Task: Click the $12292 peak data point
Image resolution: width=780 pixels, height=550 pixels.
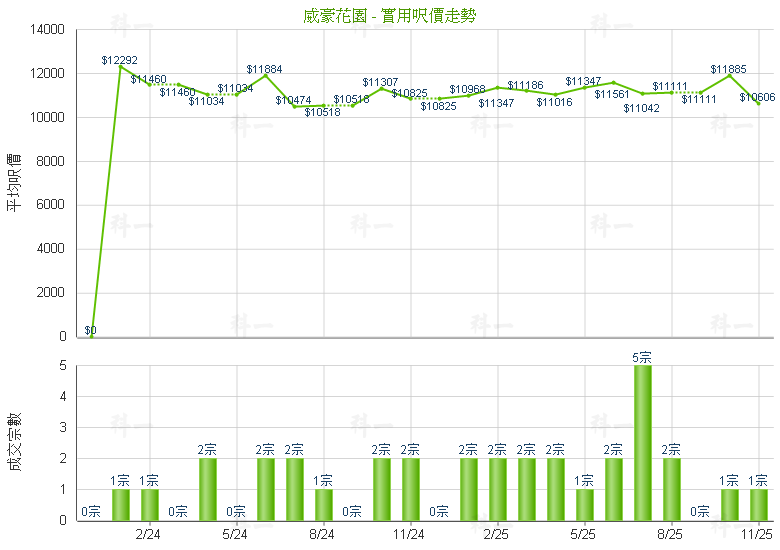Action: coord(120,67)
